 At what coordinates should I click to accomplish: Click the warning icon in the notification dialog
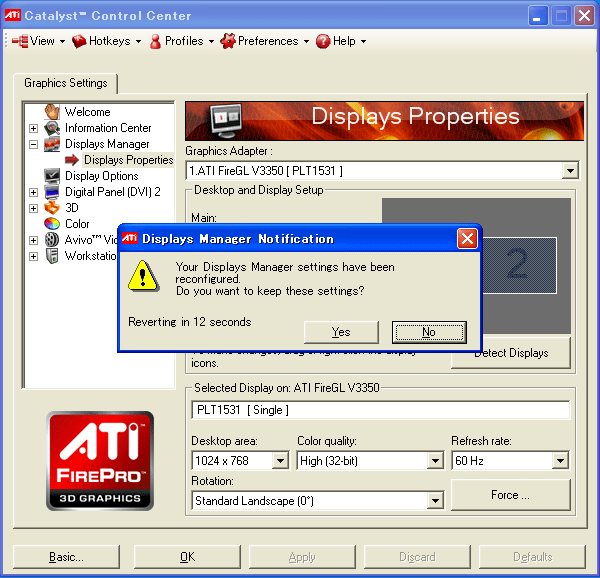pos(143,276)
